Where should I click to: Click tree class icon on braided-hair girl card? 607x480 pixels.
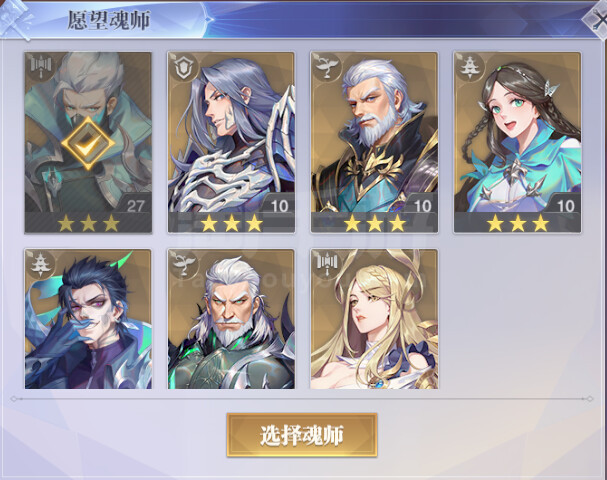[470, 67]
